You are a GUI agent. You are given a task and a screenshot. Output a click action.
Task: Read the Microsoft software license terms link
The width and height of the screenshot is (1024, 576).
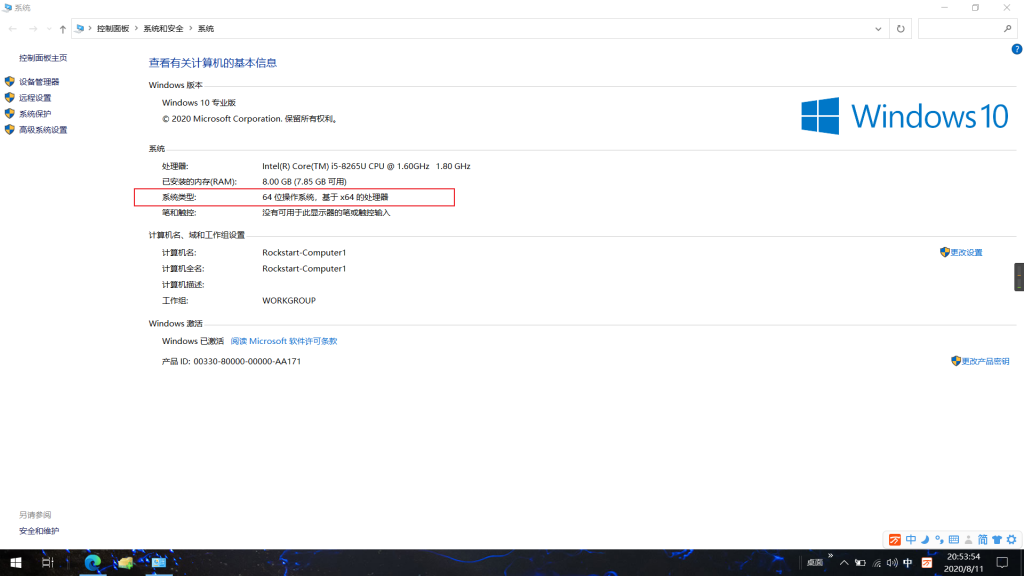[283, 341]
